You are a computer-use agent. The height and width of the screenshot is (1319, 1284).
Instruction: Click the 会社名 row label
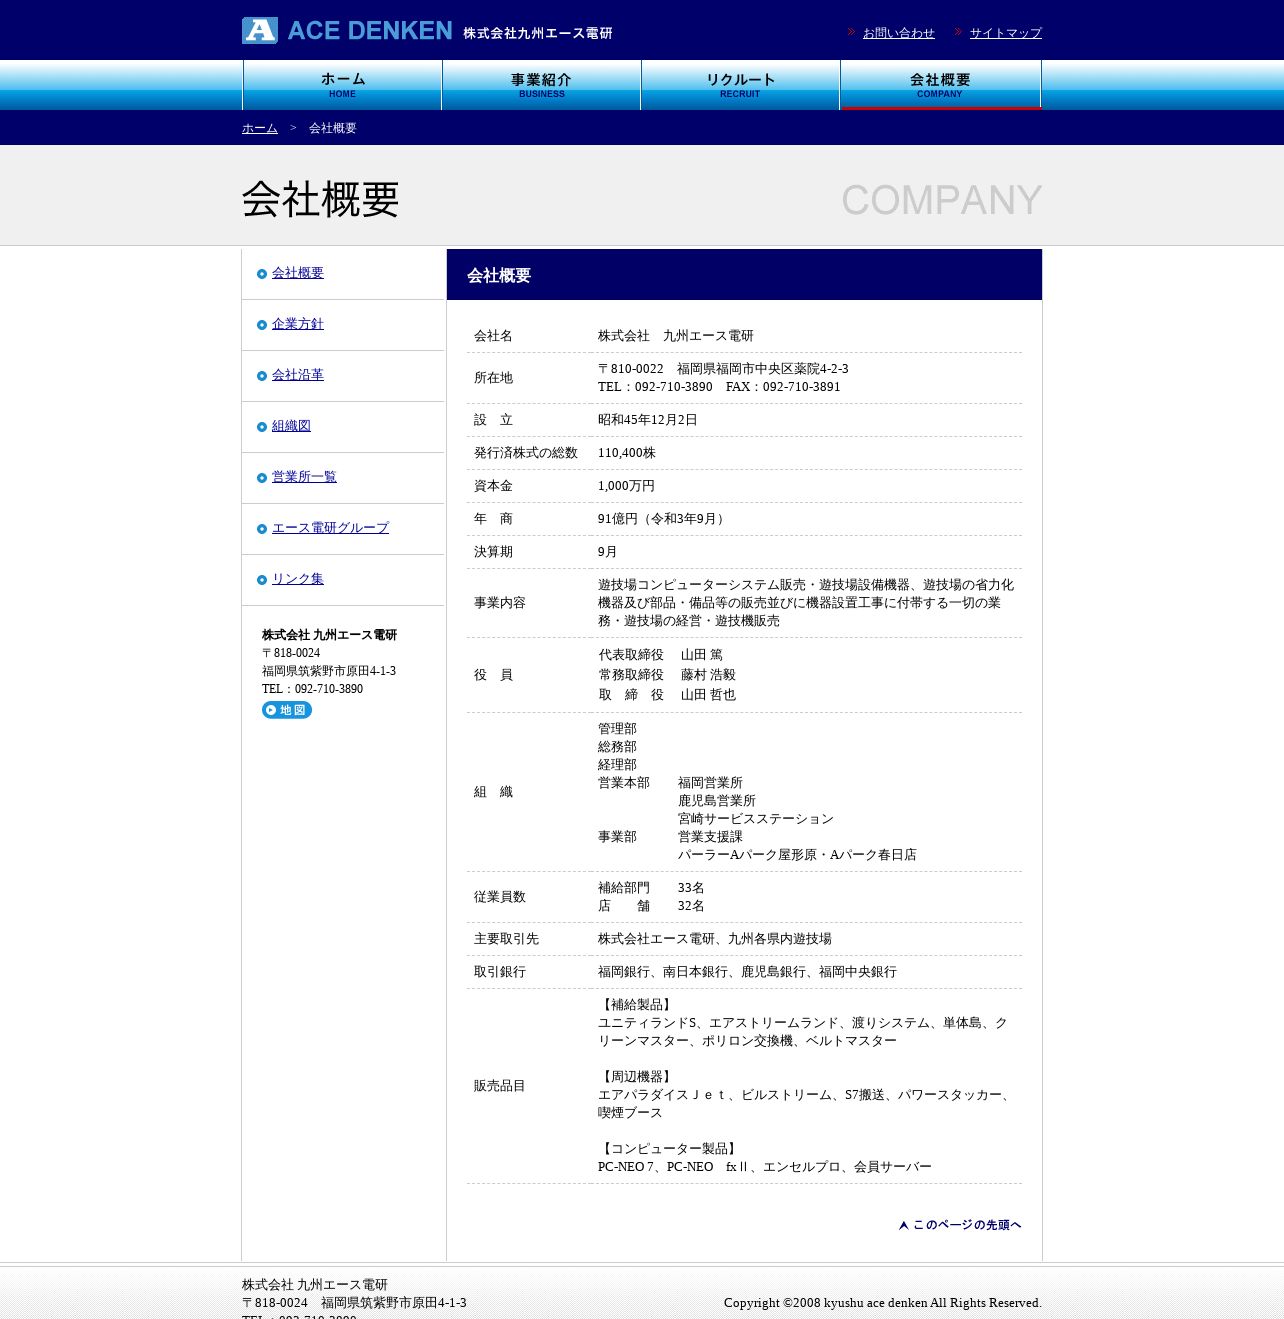tap(493, 336)
